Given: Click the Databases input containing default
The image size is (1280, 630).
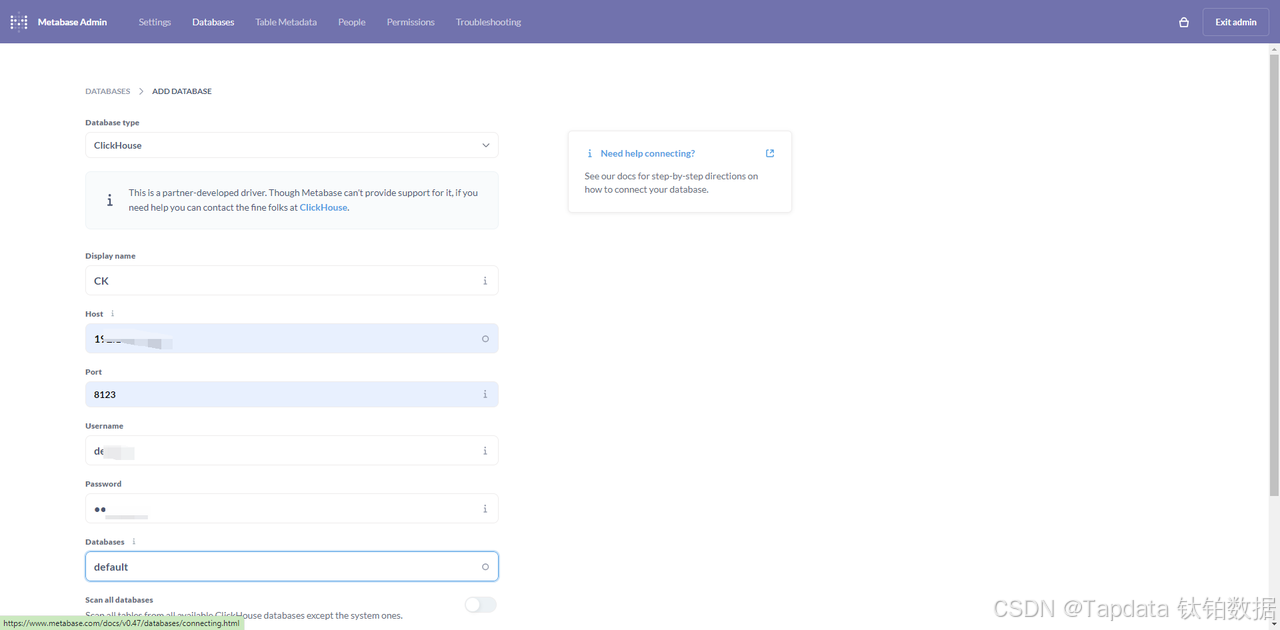Looking at the screenshot, I should coord(292,567).
